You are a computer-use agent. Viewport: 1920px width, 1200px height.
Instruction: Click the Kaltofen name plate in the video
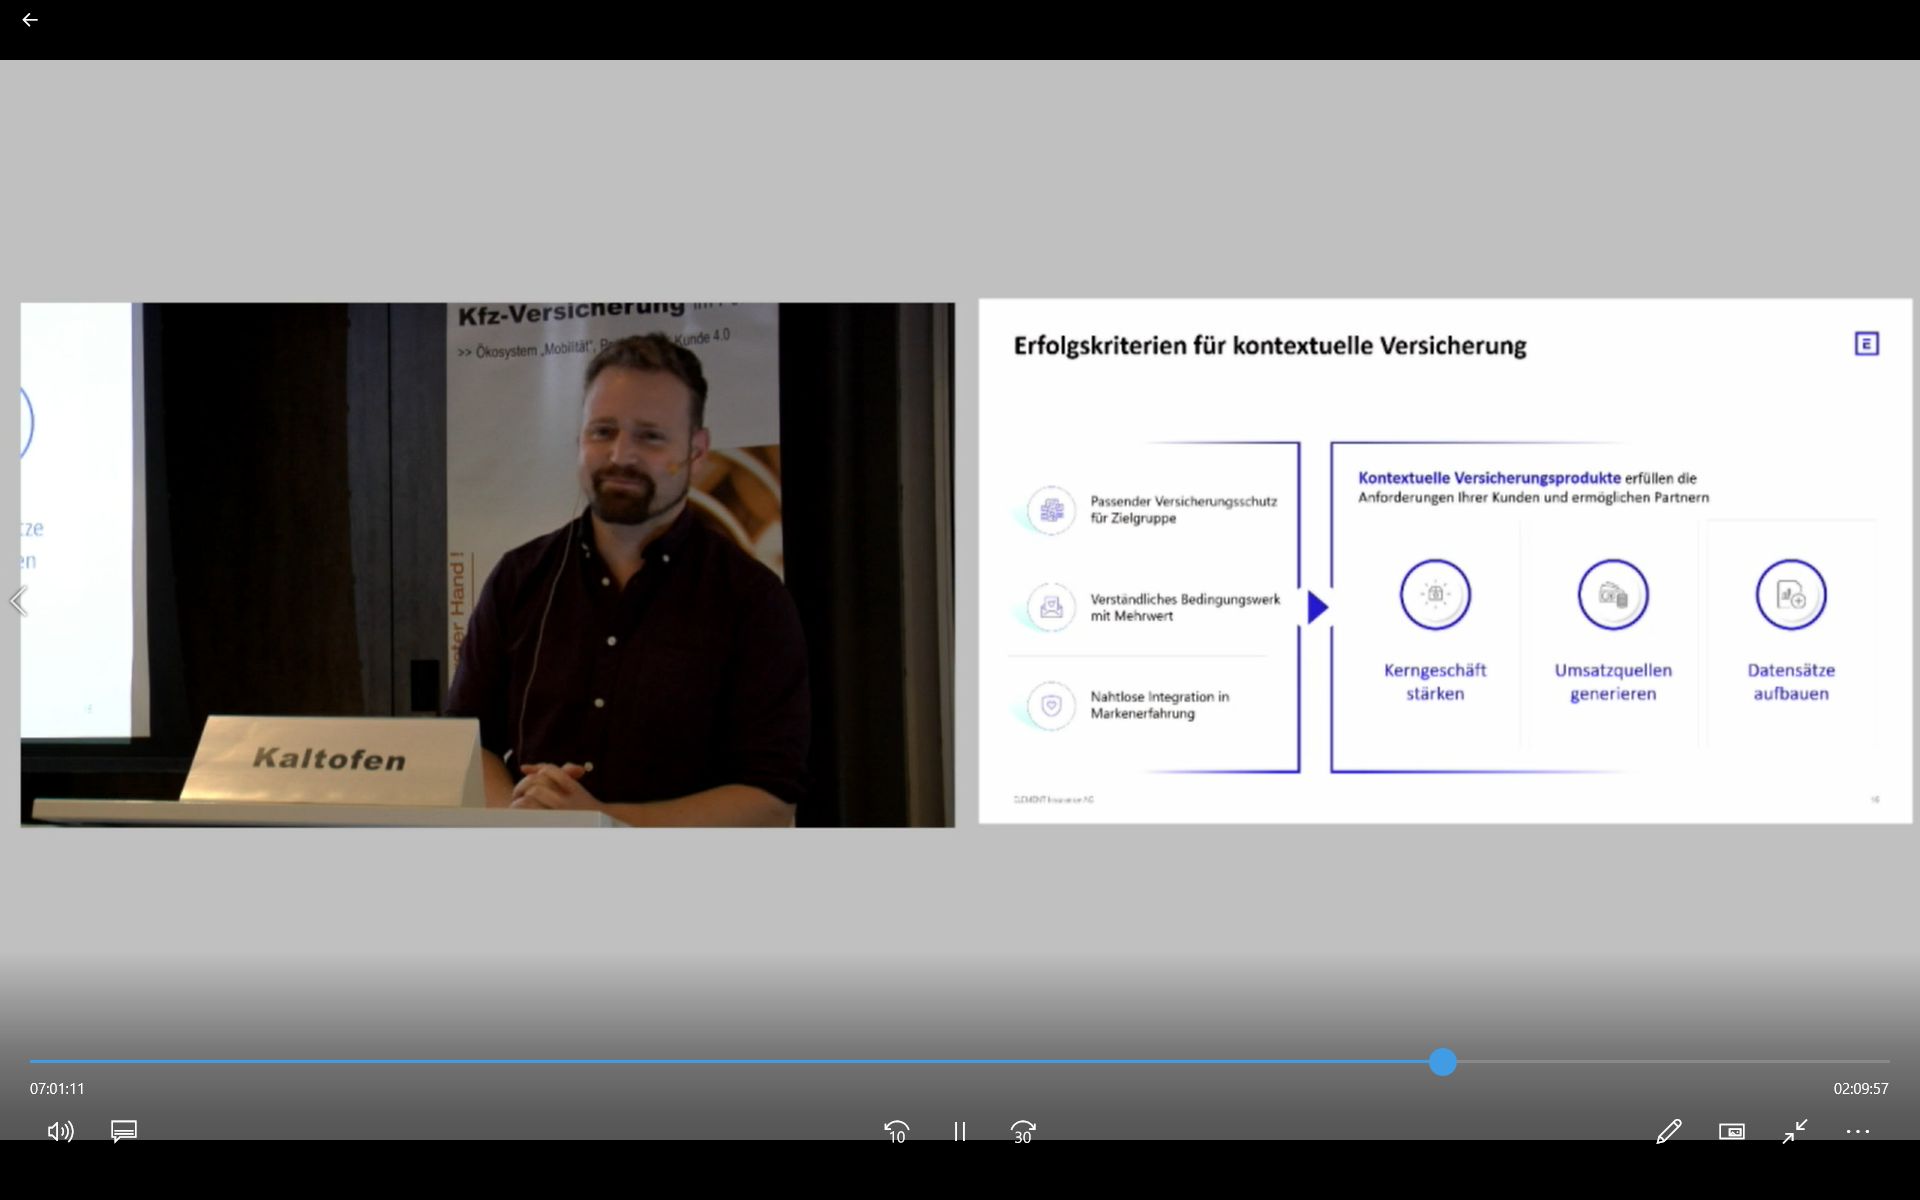click(330, 758)
